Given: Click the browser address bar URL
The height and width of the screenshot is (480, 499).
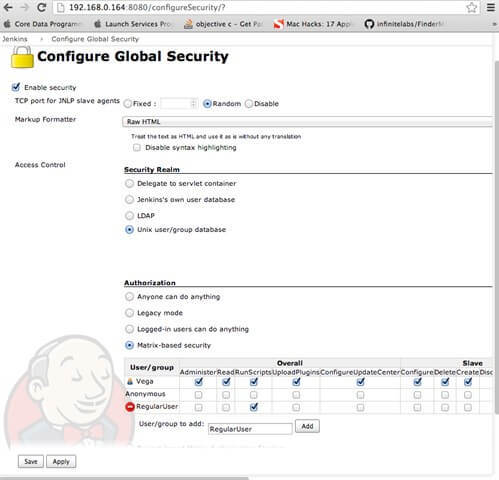Looking at the screenshot, I should (147, 7).
